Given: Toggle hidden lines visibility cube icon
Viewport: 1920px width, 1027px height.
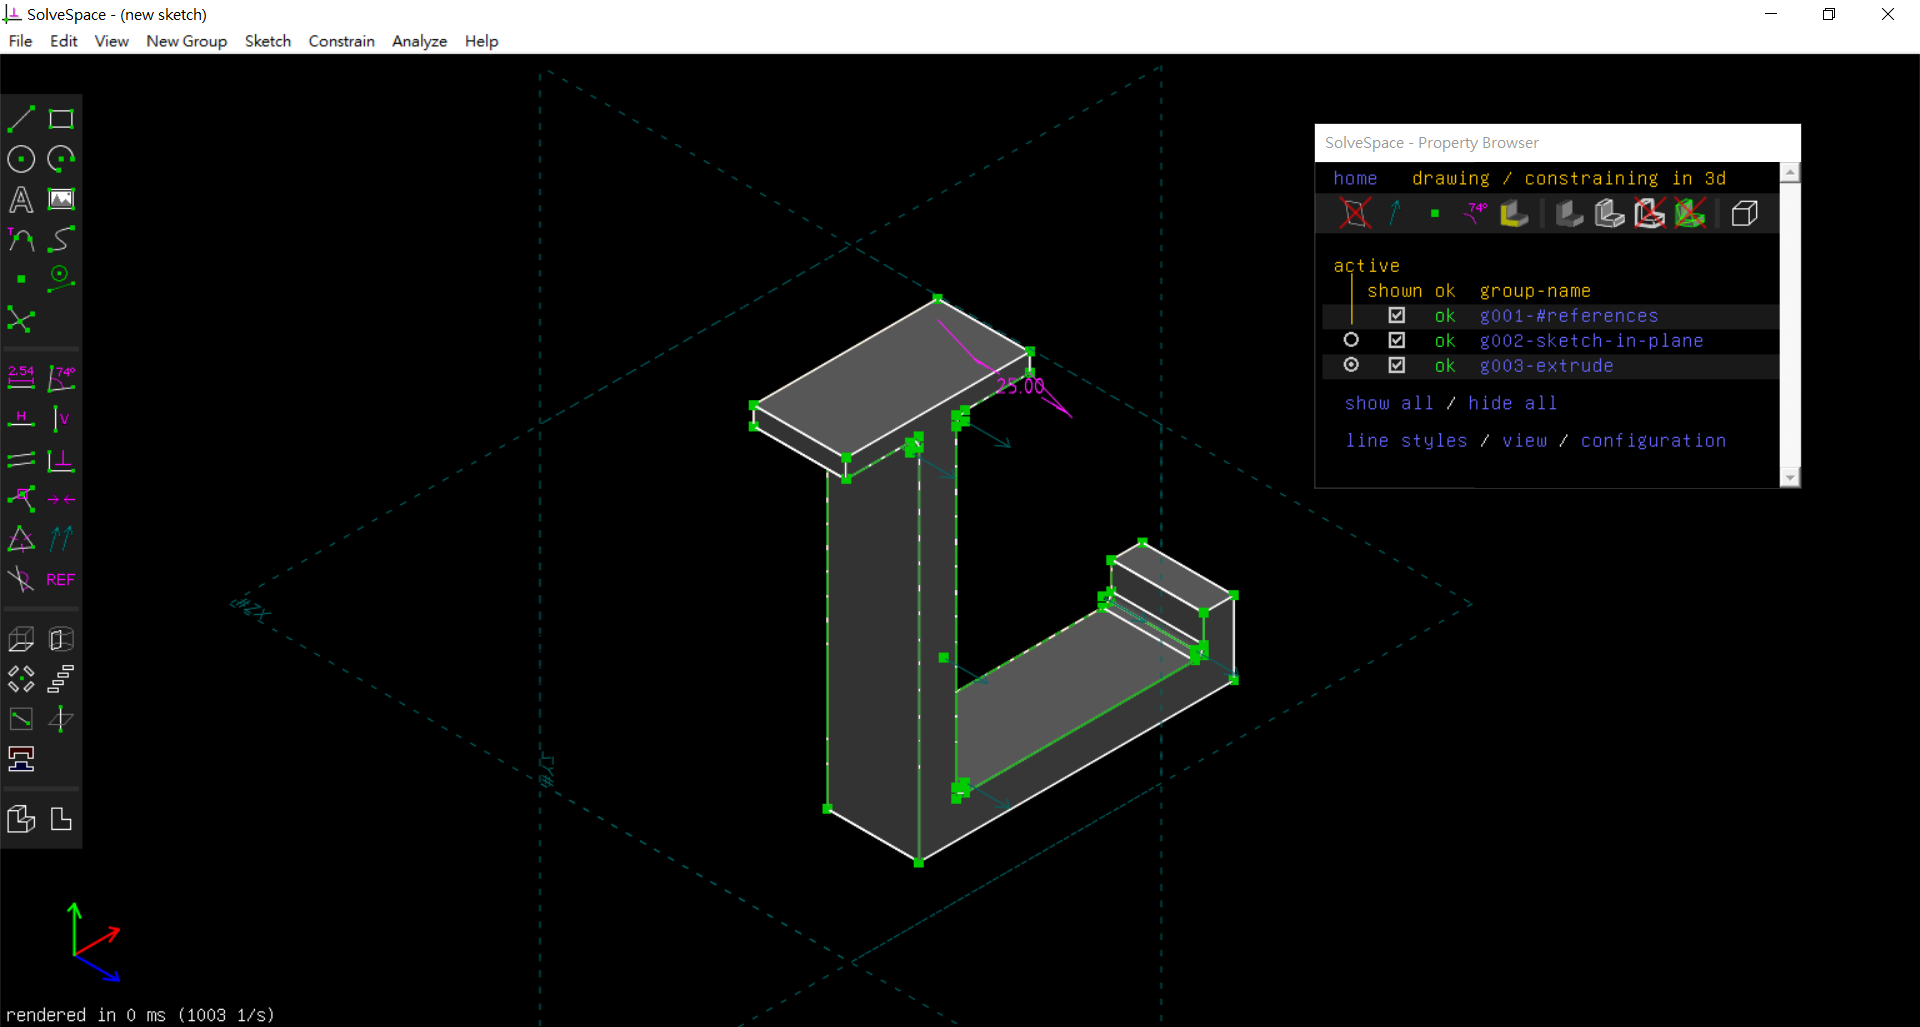Looking at the screenshot, I should [1744, 213].
